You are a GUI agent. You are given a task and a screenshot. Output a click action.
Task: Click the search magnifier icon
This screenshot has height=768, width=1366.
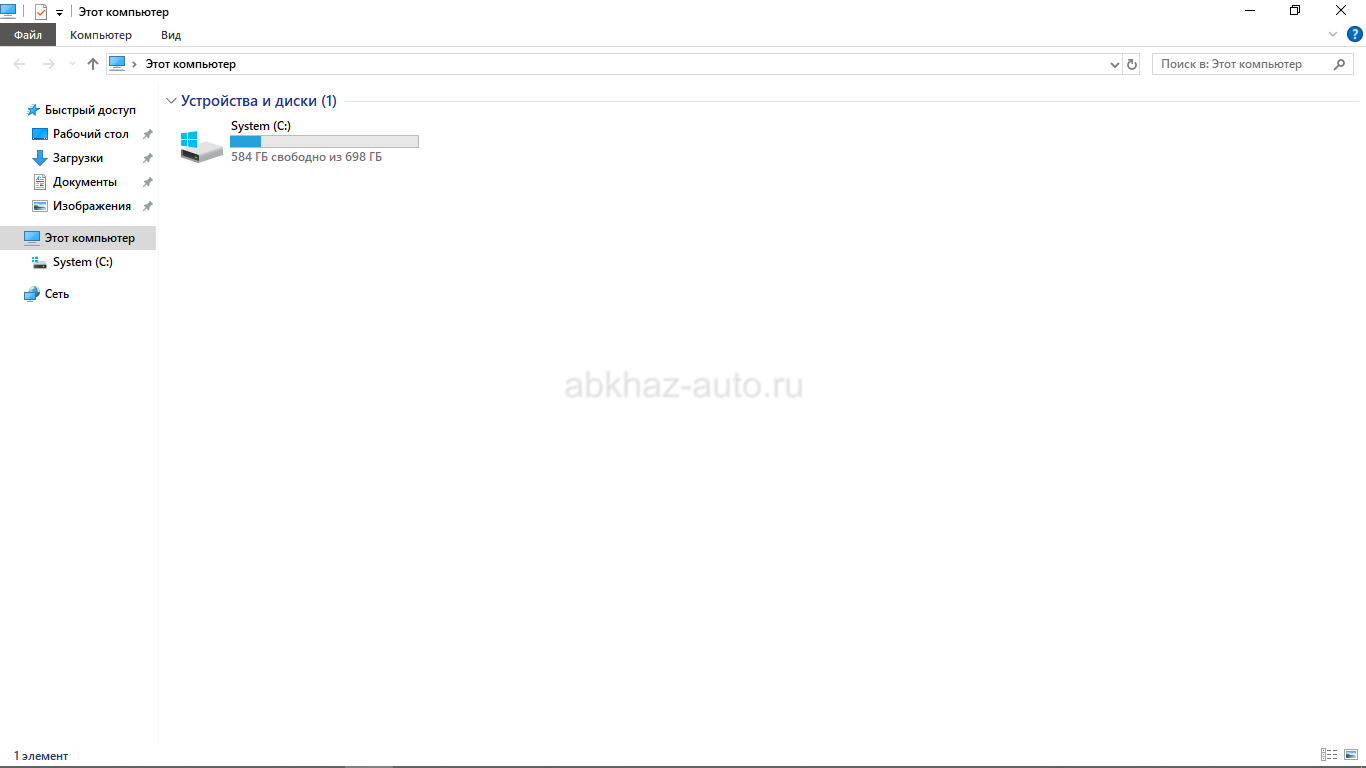coord(1340,64)
